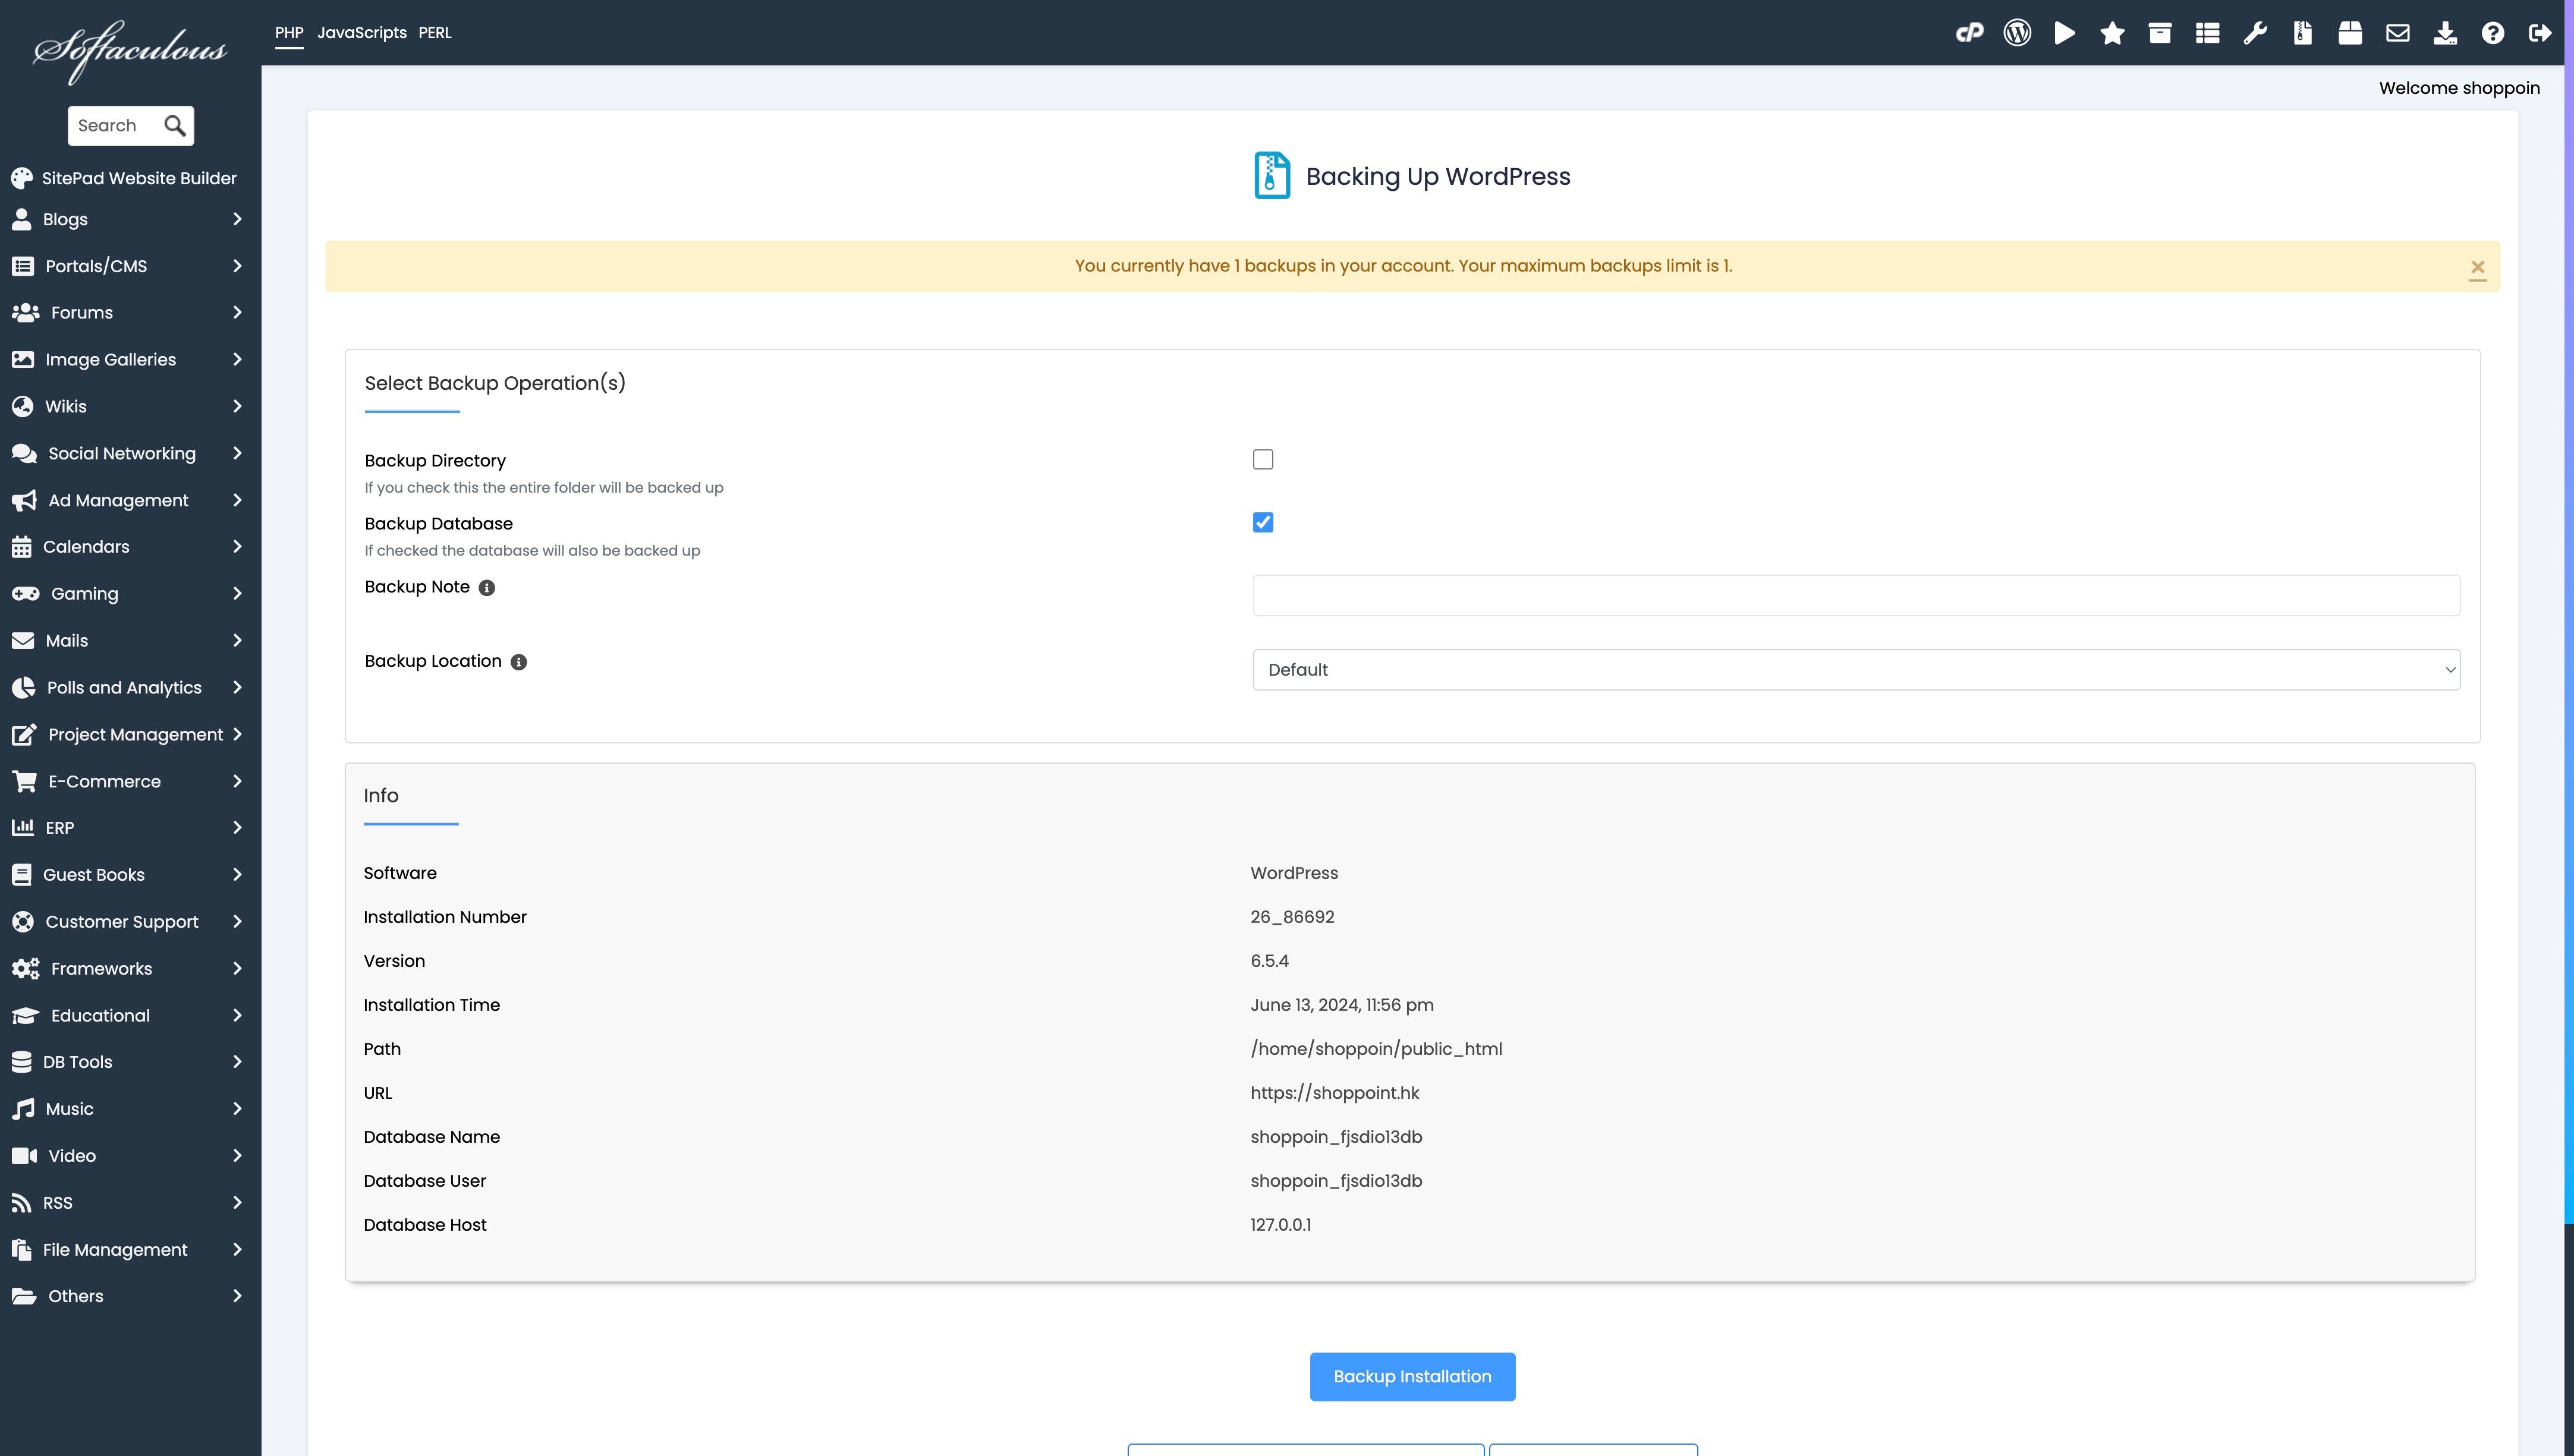
Task: Click the download tray import icon
Action: [x=2445, y=33]
